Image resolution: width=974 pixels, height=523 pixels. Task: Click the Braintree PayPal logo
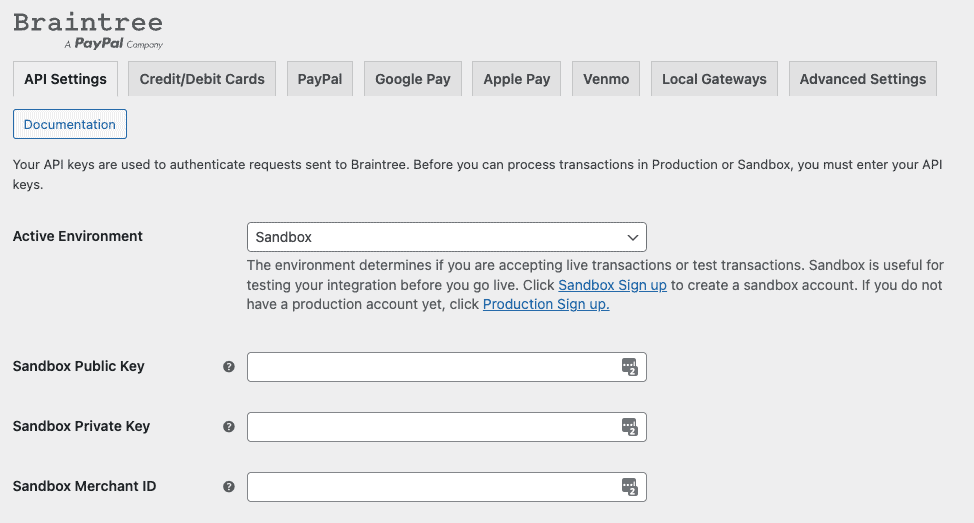[88, 30]
